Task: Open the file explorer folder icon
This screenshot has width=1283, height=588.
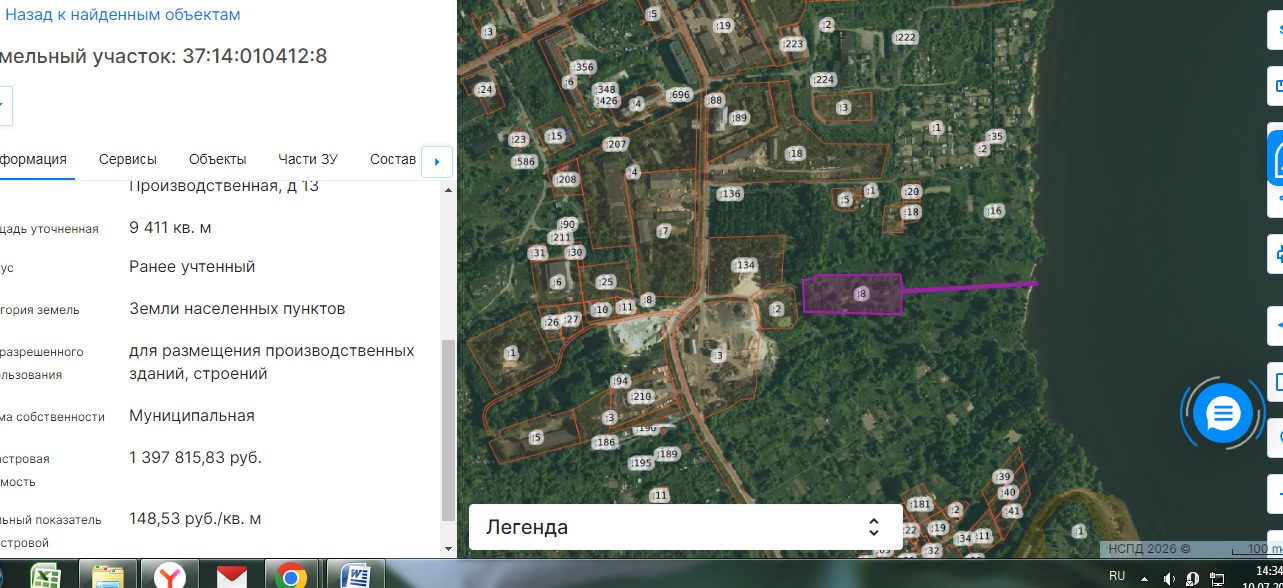Action: click(x=108, y=576)
